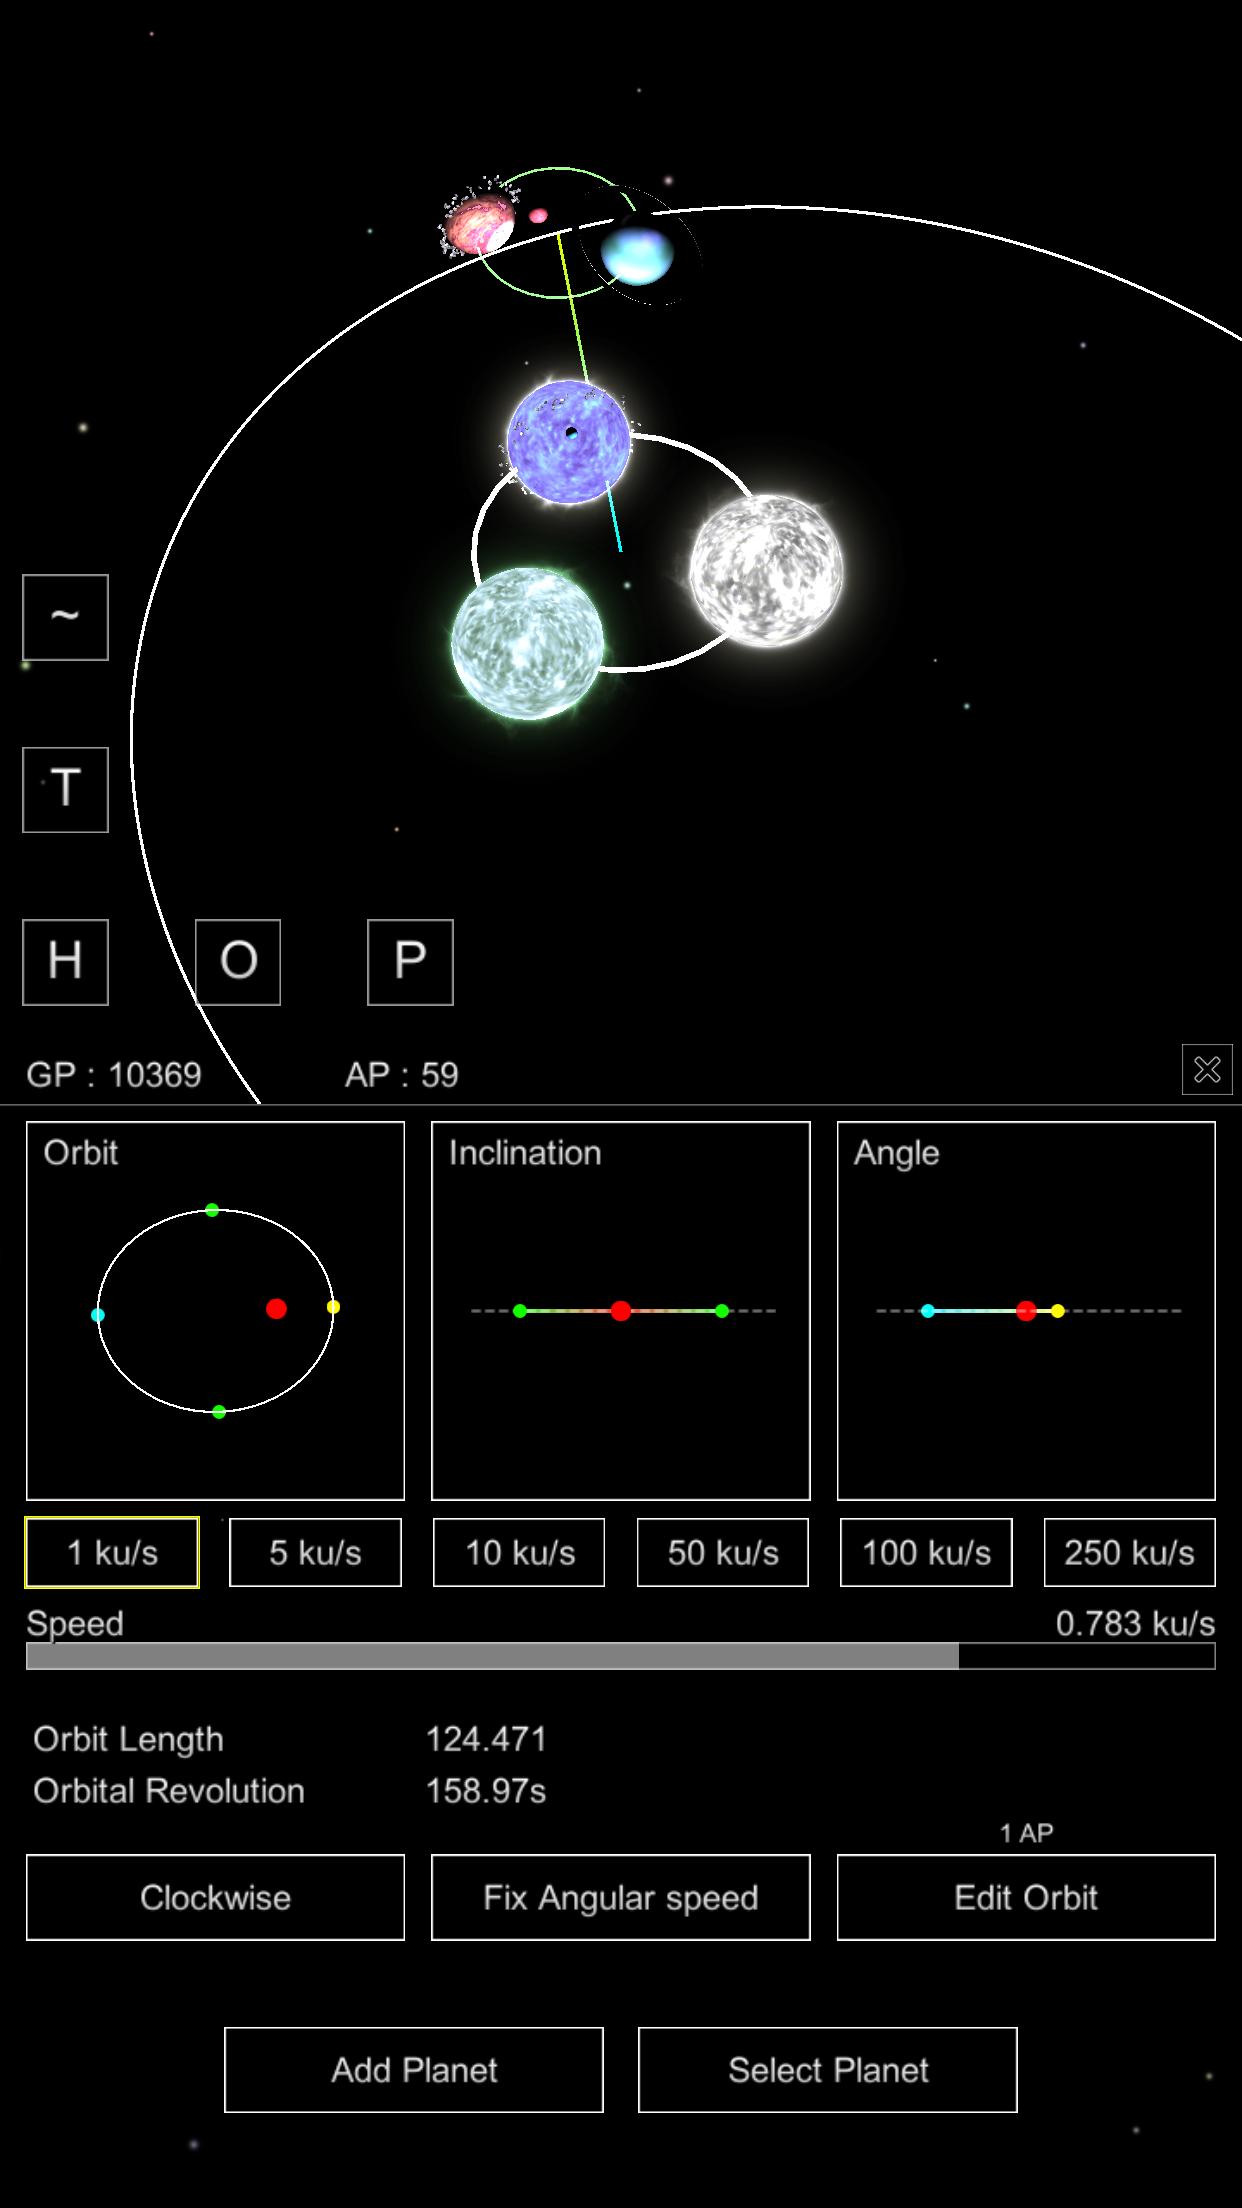The width and height of the screenshot is (1242, 2208).
Task: Tap the pale green star
Action: tap(527, 643)
